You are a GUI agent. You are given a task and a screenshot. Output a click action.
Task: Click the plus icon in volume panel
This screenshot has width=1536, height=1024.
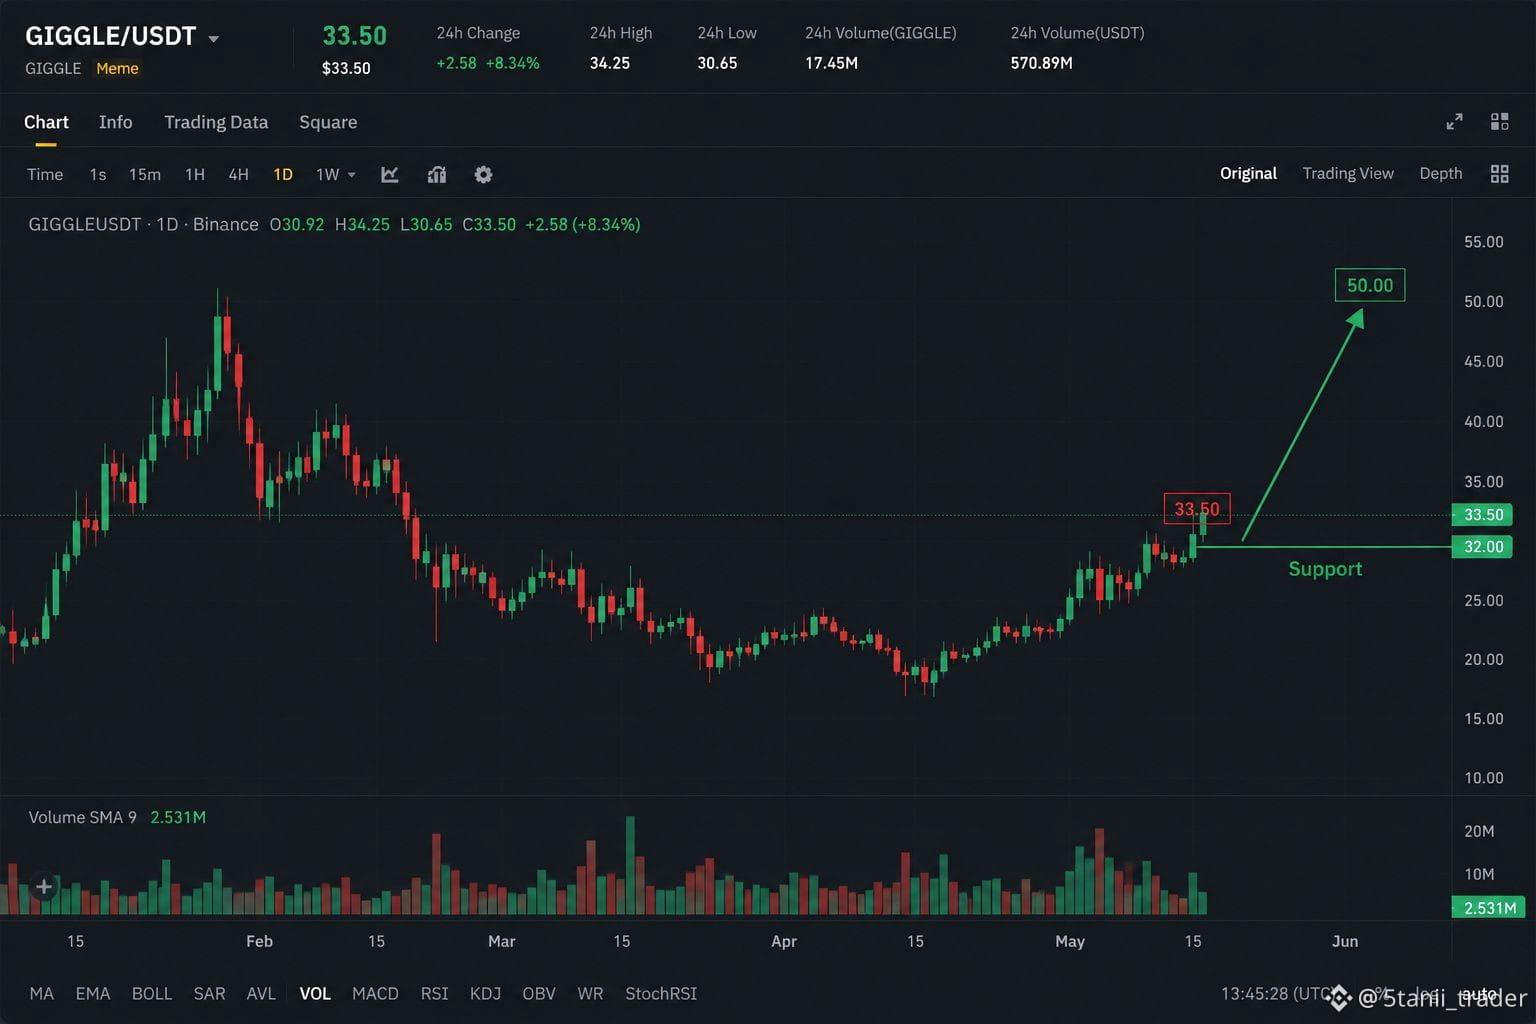pyautogui.click(x=44, y=886)
